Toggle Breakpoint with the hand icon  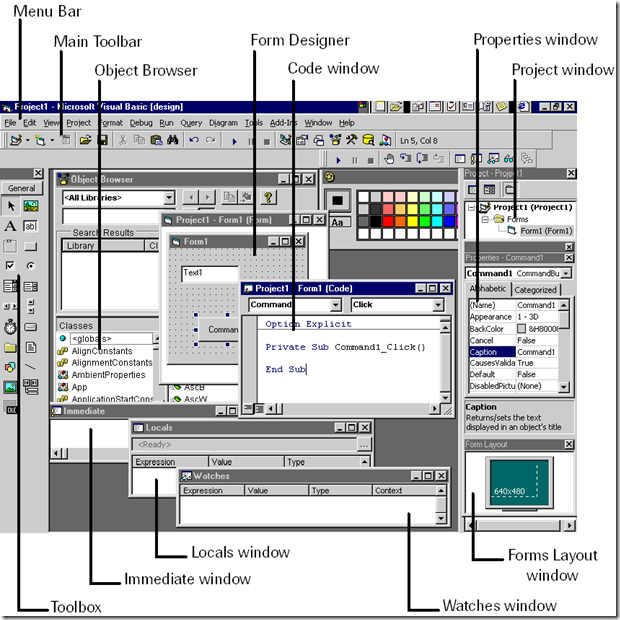click(x=389, y=159)
